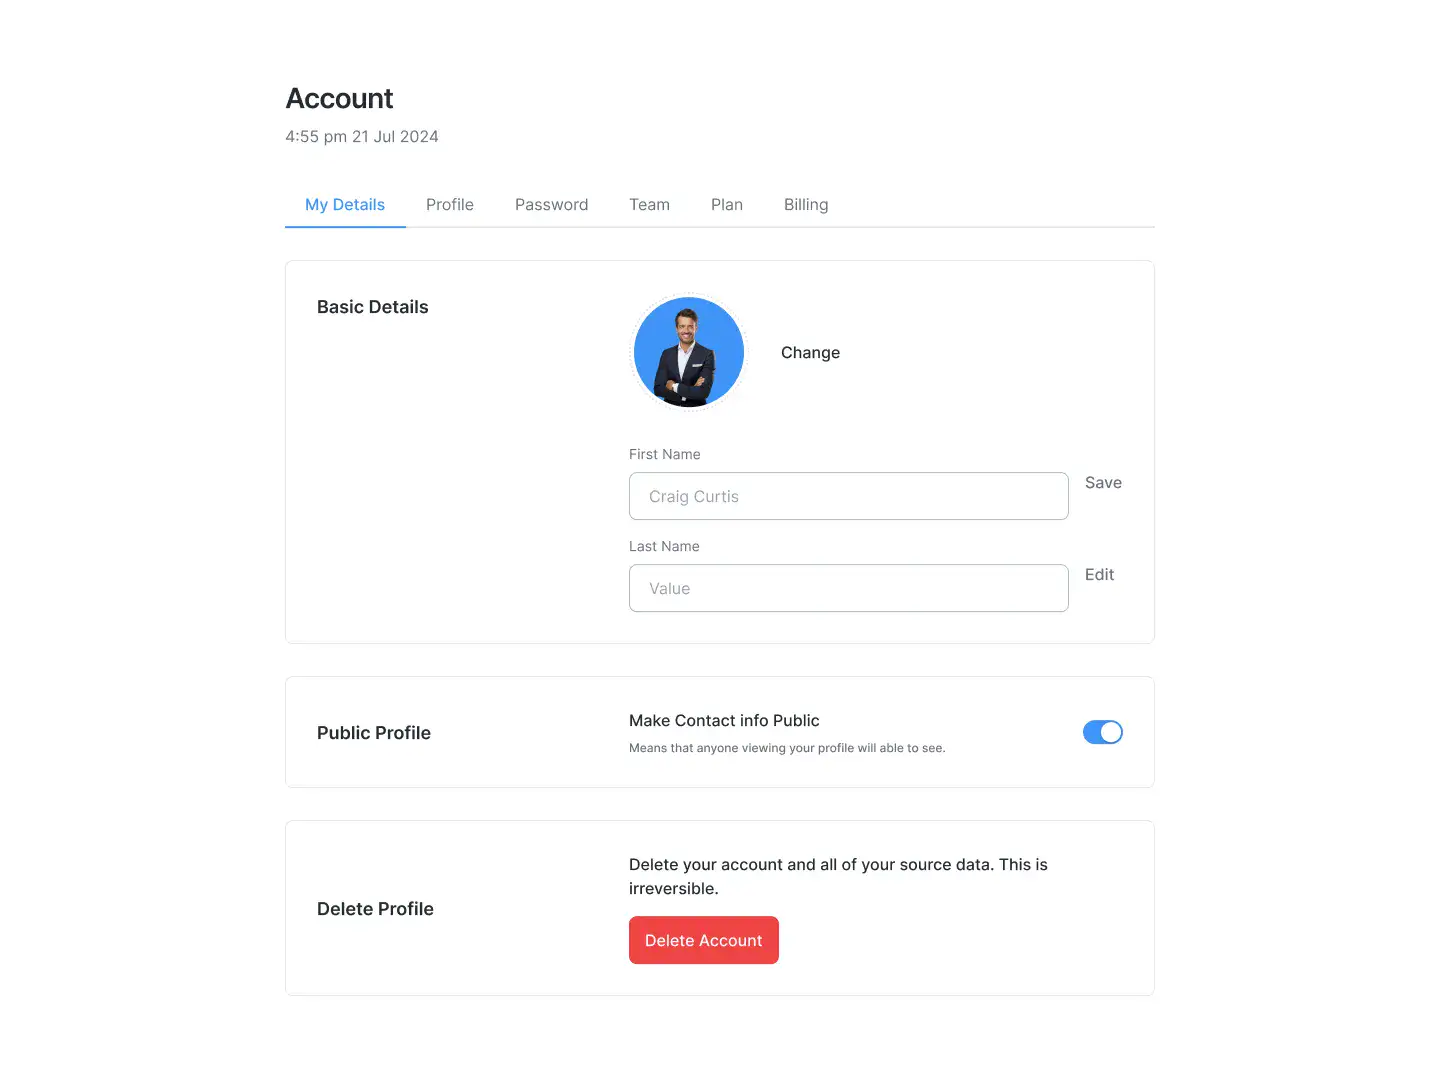The image size is (1440, 1077).
Task: Click Save beside First Name
Action: click(1103, 482)
